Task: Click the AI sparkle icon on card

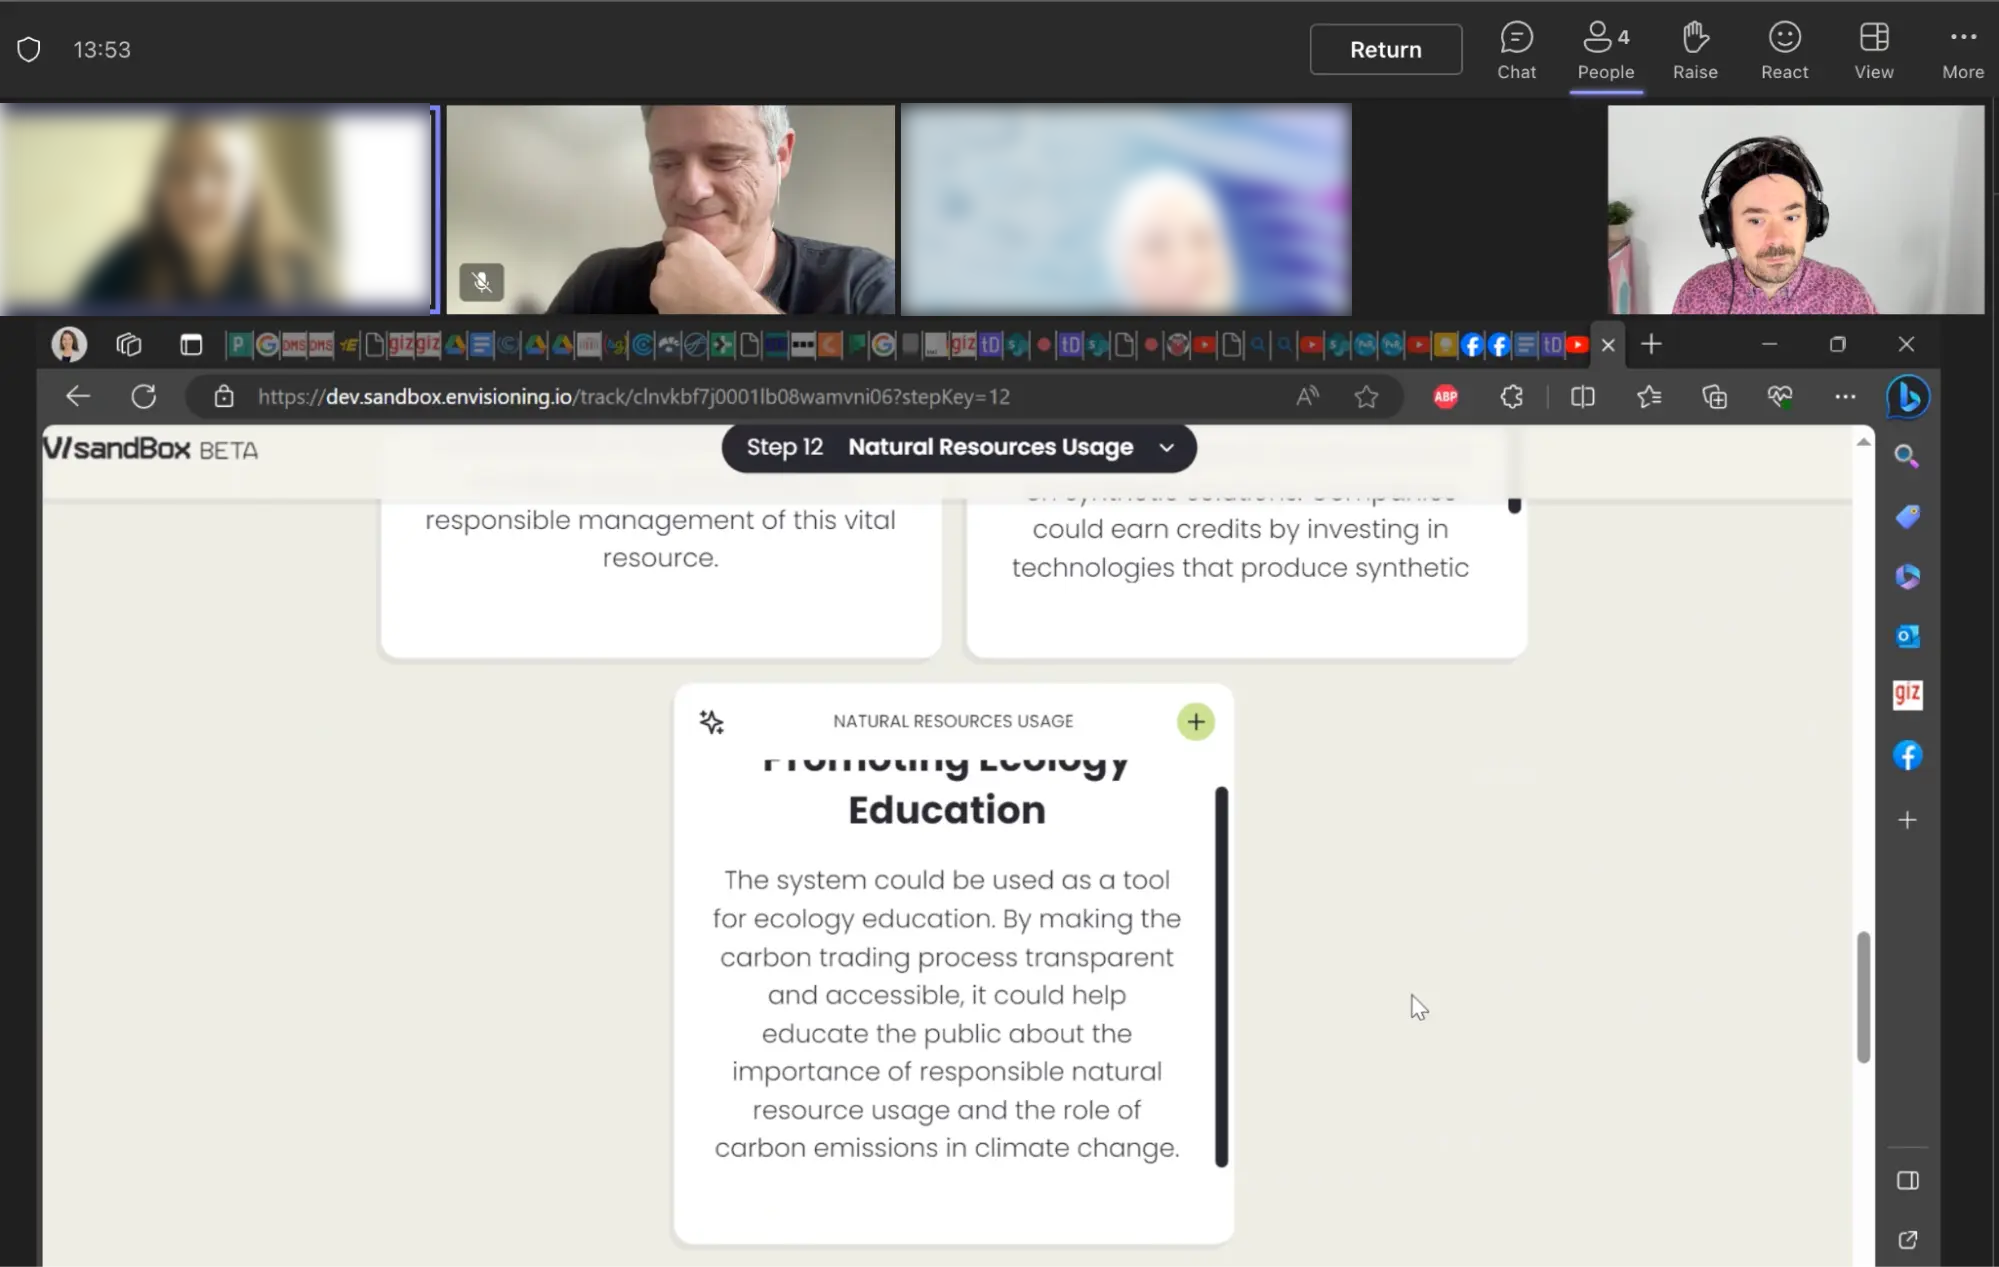Action: point(712,722)
